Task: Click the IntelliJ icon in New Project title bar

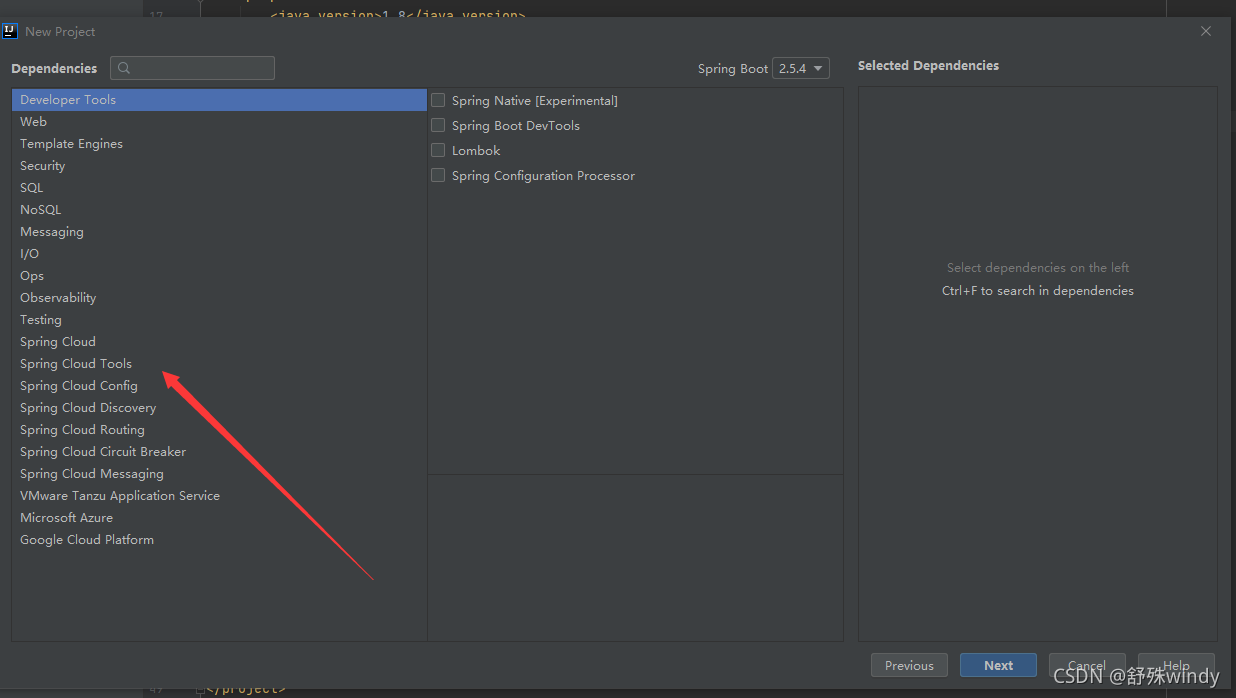Action: 10,31
